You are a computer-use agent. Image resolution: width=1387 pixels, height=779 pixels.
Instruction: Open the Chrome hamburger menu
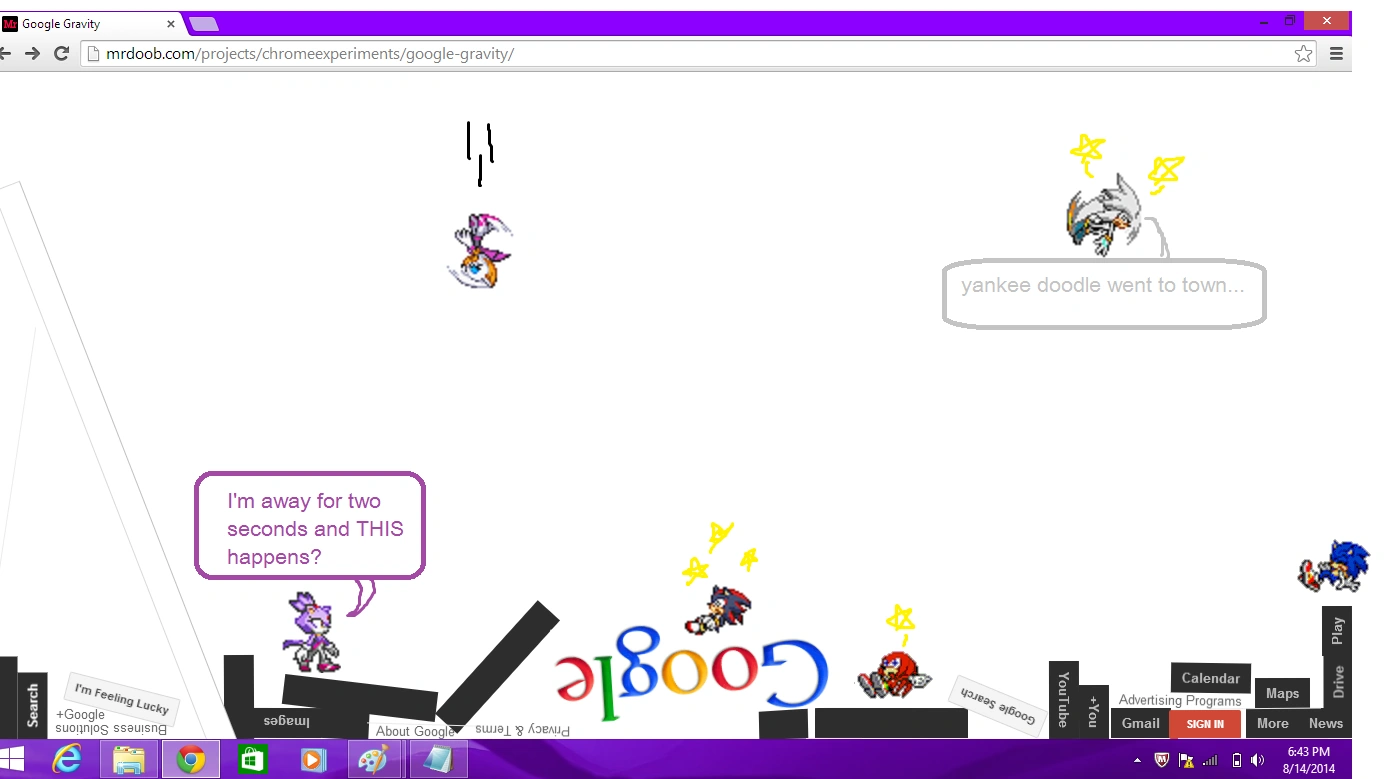click(1336, 54)
